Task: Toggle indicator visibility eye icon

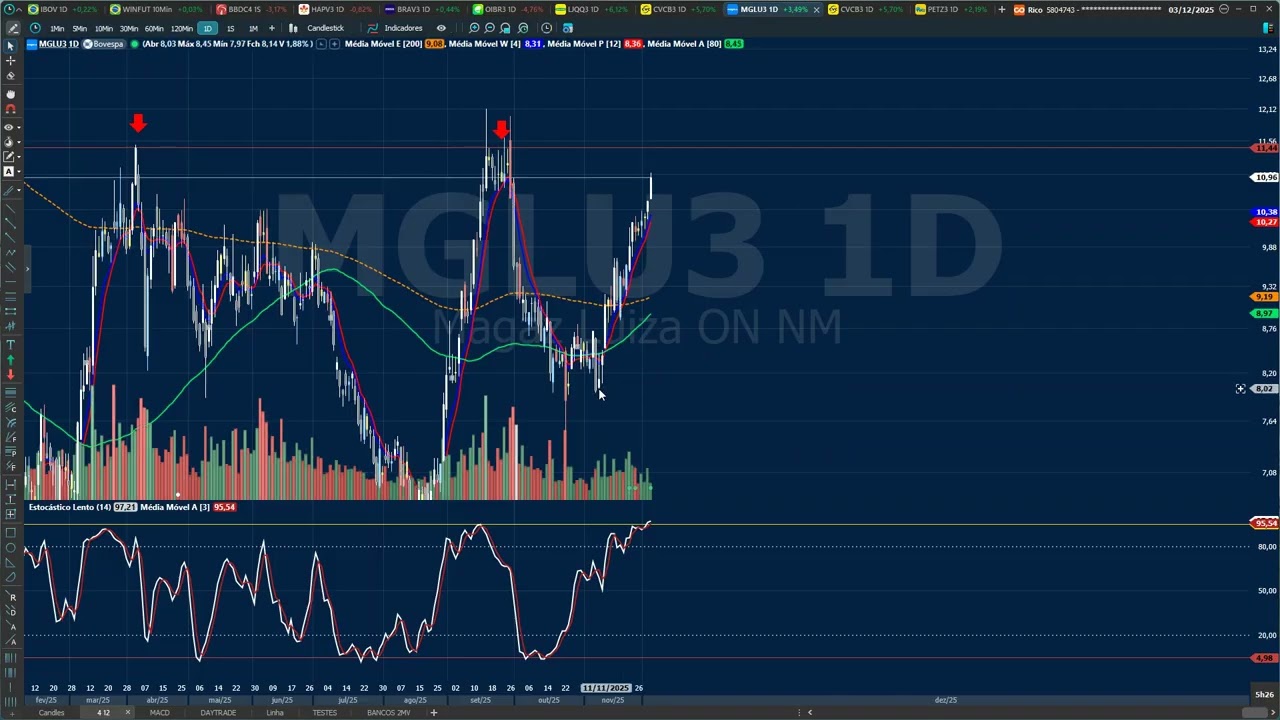Action: (440, 28)
